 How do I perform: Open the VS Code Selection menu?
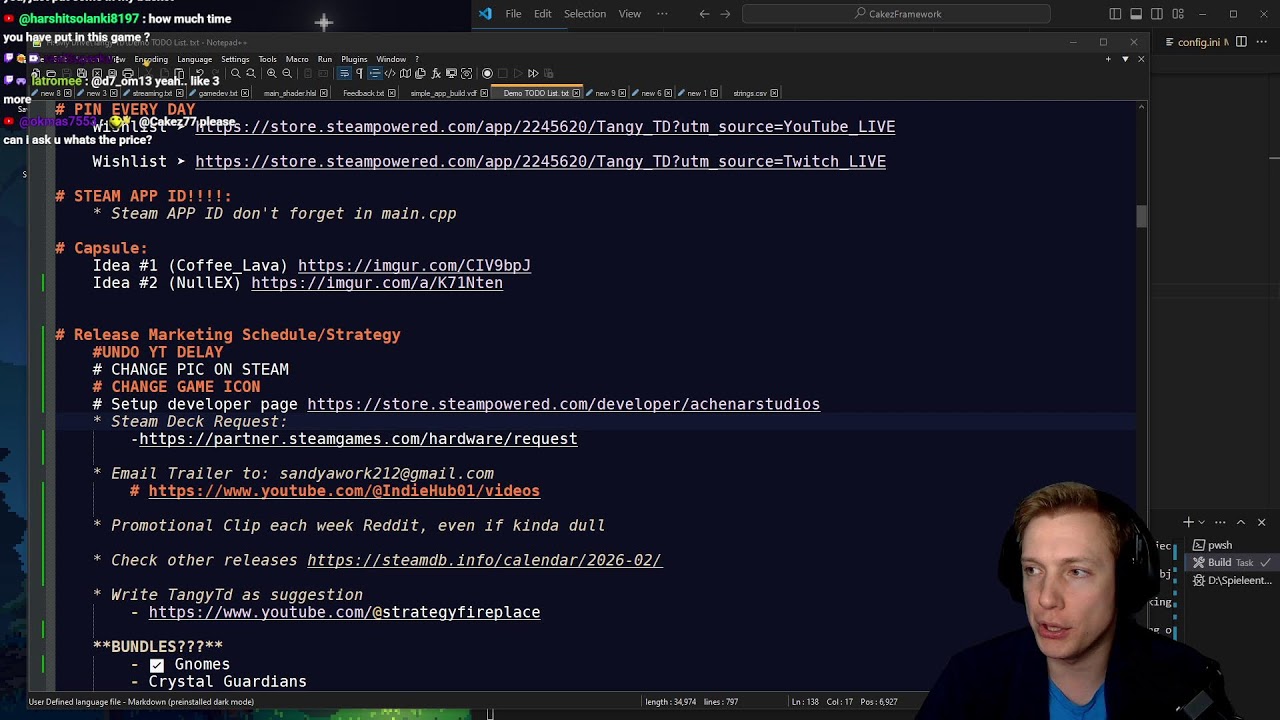(x=585, y=14)
